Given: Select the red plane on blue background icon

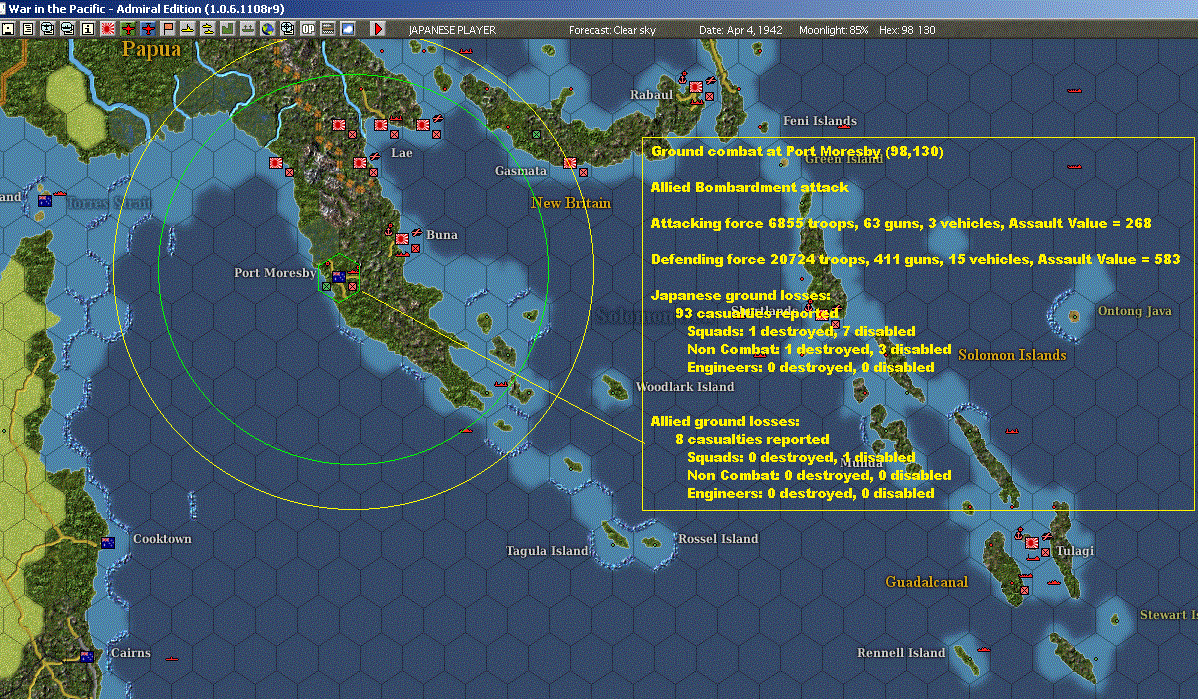Looking at the screenshot, I should click(x=148, y=29).
